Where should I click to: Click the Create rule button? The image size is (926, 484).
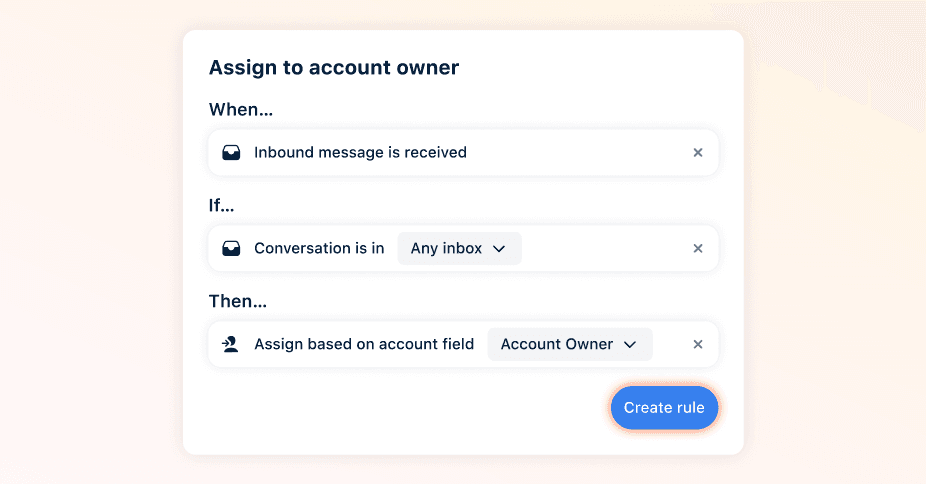(664, 408)
